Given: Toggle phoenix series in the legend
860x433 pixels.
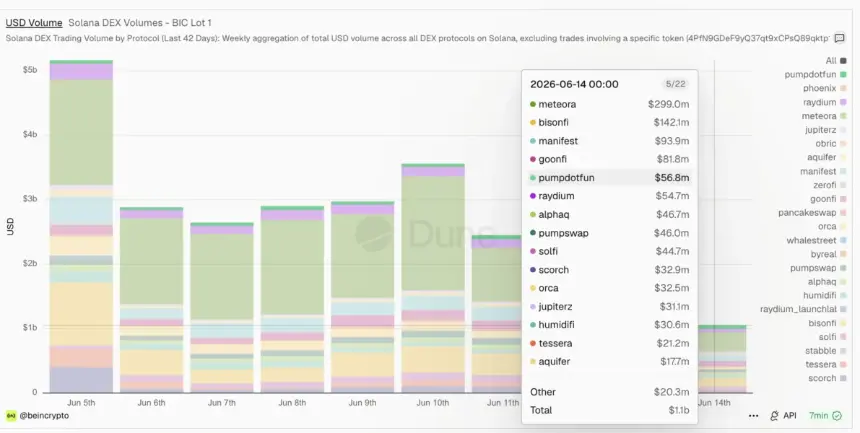Looking at the screenshot, I should pyautogui.click(x=824, y=88).
